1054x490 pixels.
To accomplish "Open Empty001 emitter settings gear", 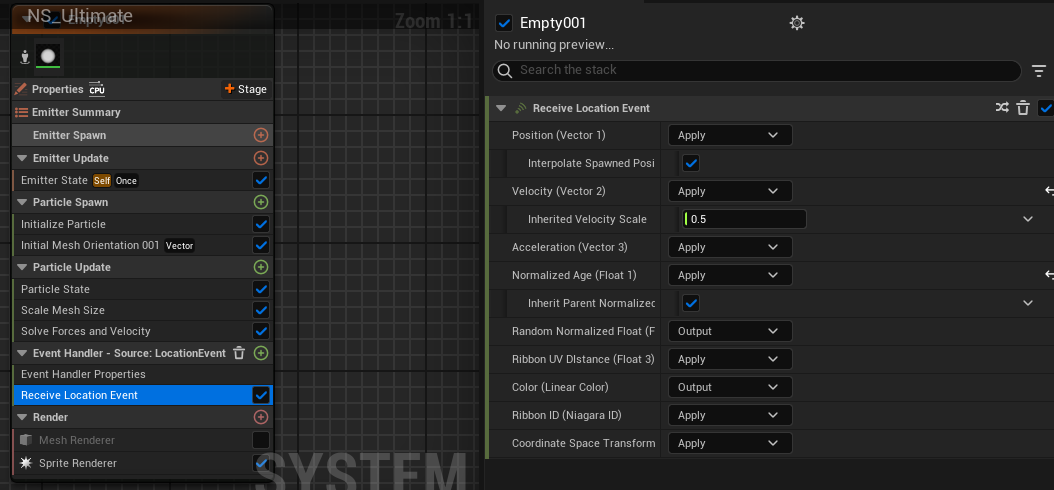I will click(x=796, y=23).
